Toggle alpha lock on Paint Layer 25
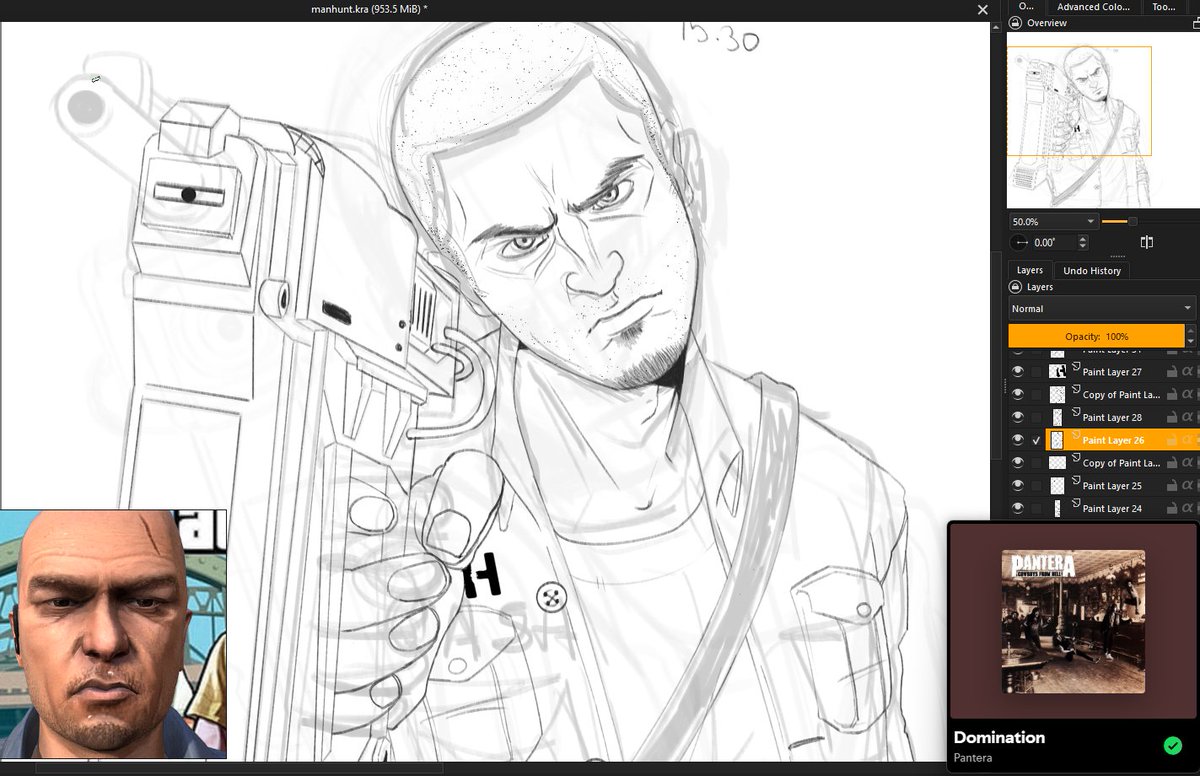Image resolution: width=1200 pixels, height=776 pixels. 1187,486
